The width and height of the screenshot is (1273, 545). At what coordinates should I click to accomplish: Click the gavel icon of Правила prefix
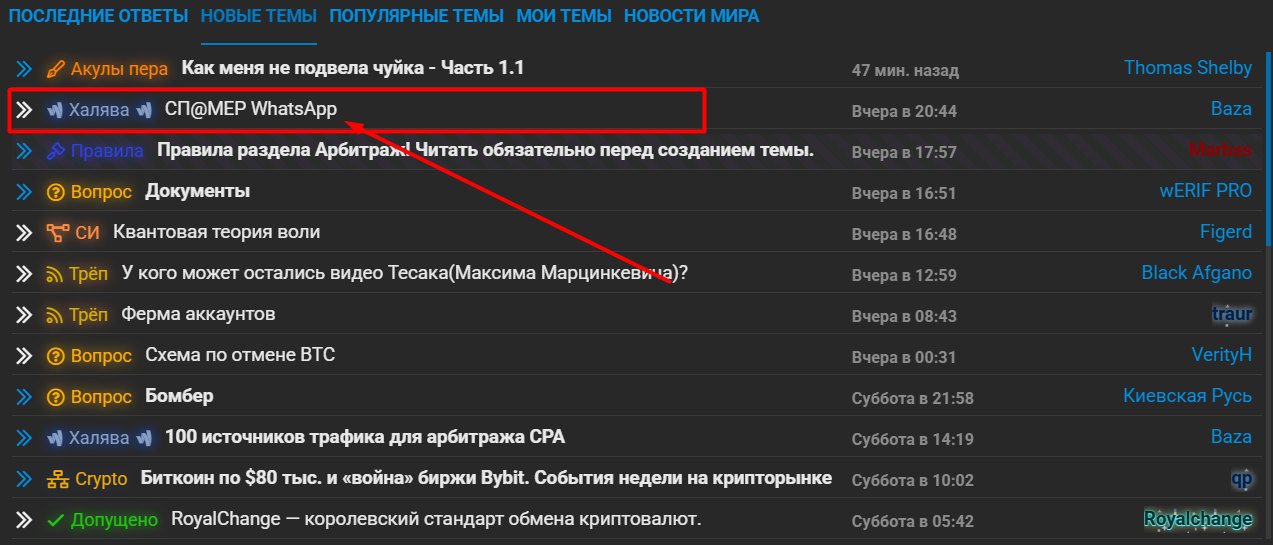click(56, 152)
